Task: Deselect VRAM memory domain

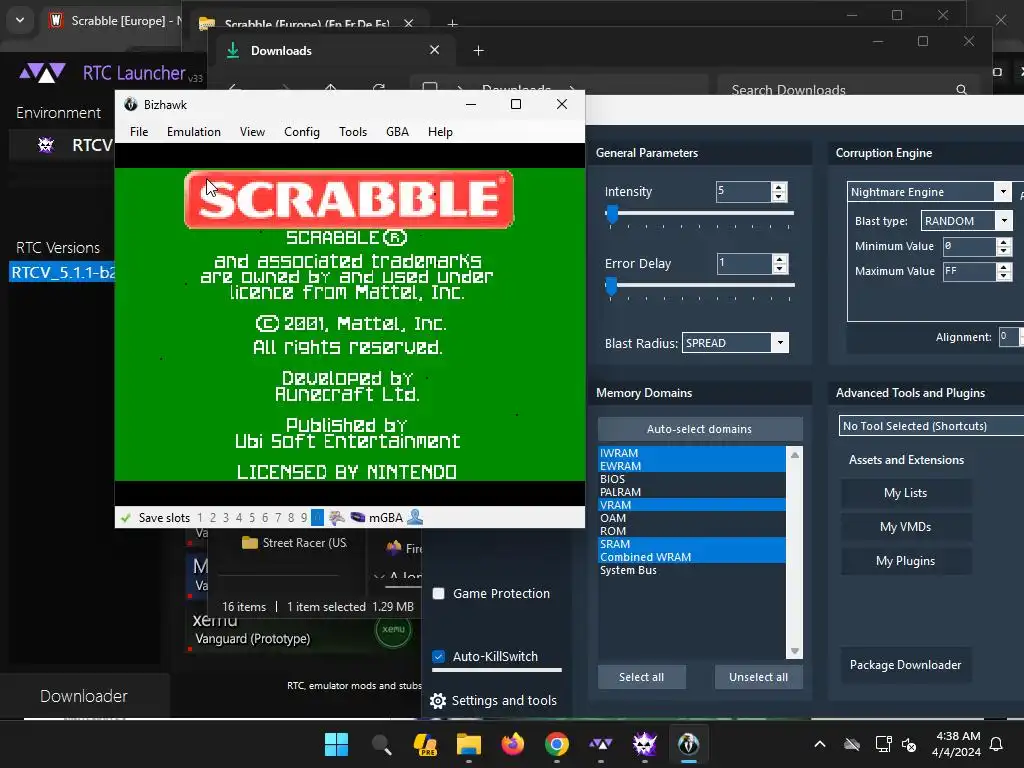Action: [692, 505]
